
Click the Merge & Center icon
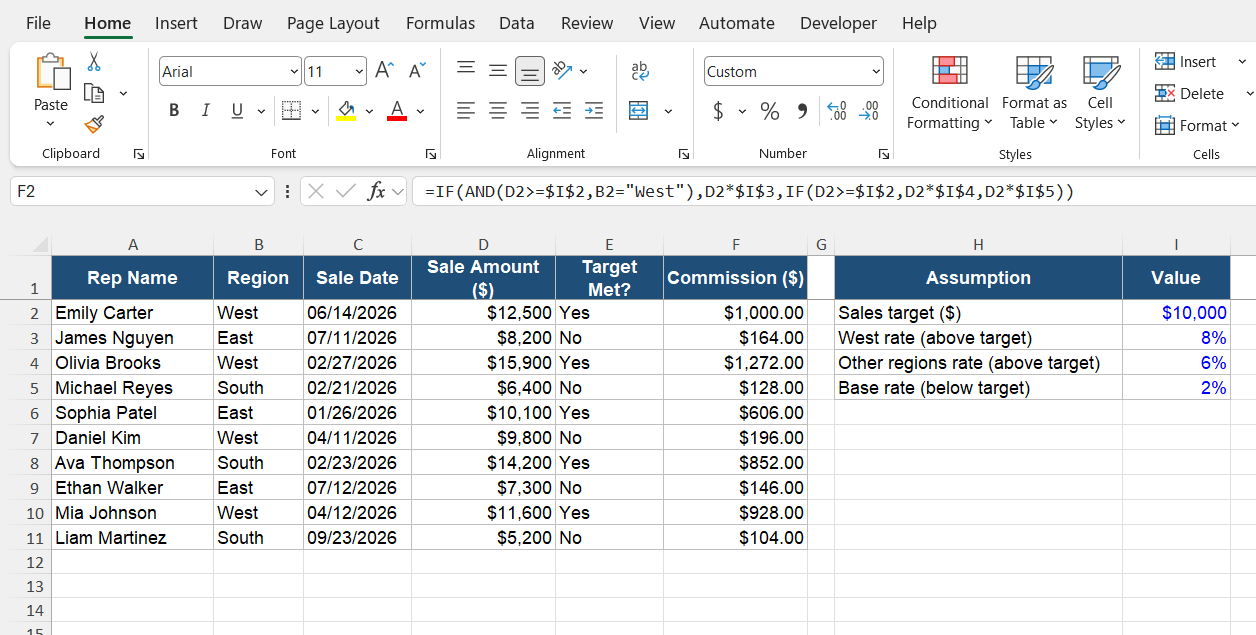click(639, 110)
